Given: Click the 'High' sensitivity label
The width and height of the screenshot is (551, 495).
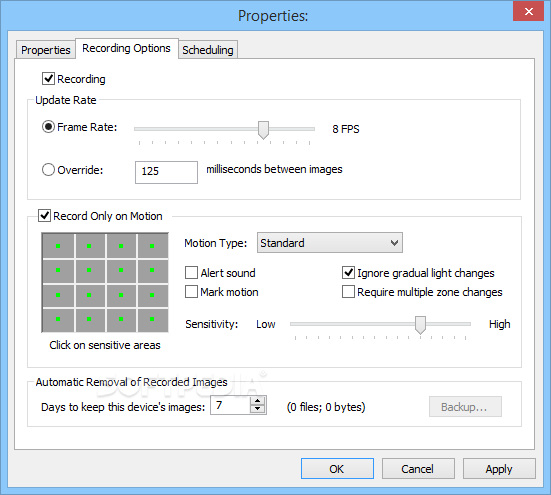Looking at the screenshot, I should point(499,324).
